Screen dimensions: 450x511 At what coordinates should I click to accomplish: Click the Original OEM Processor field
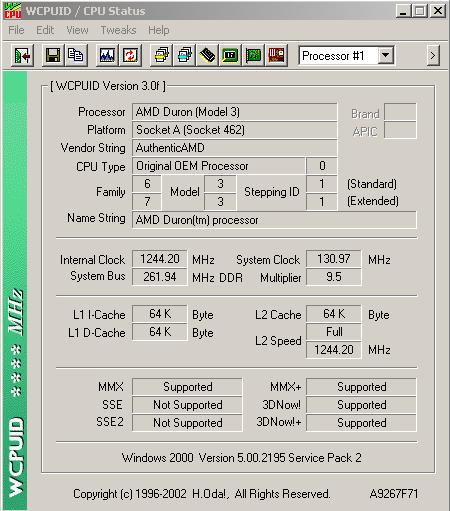point(218,166)
